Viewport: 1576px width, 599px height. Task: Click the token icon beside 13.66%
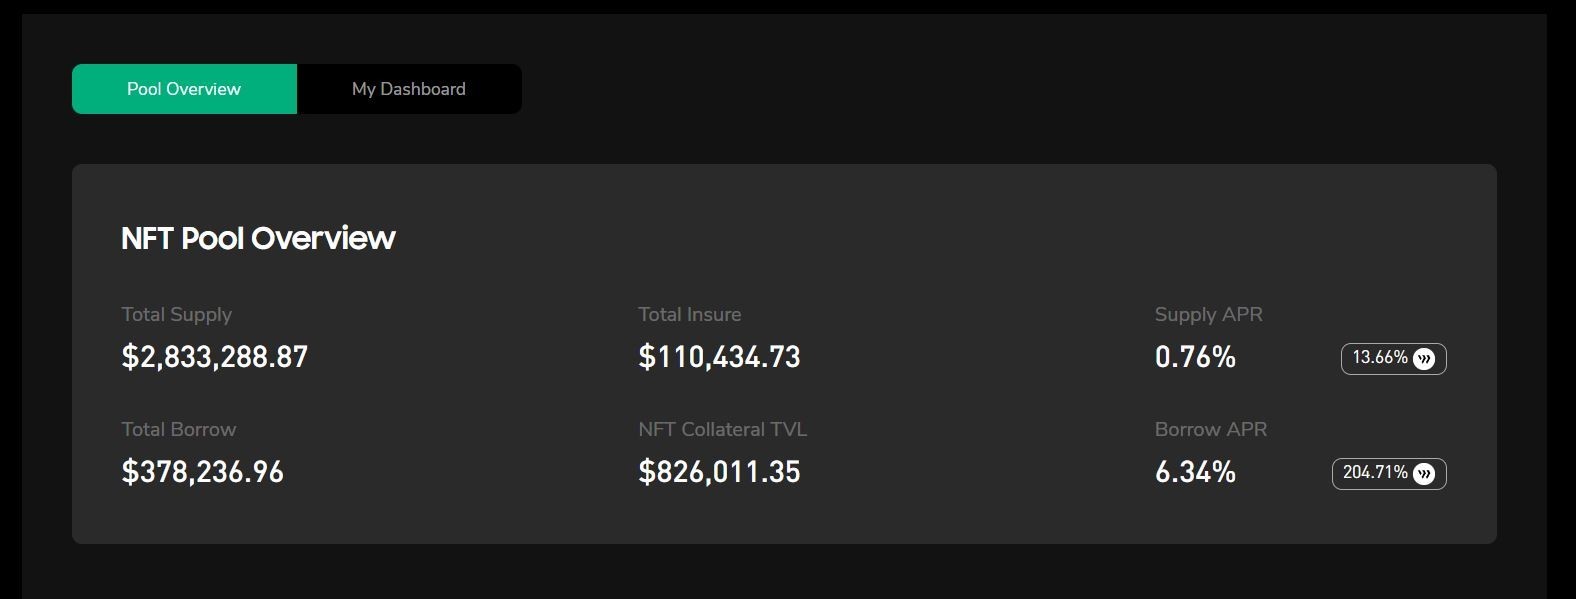pyautogui.click(x=1424, y=358)
